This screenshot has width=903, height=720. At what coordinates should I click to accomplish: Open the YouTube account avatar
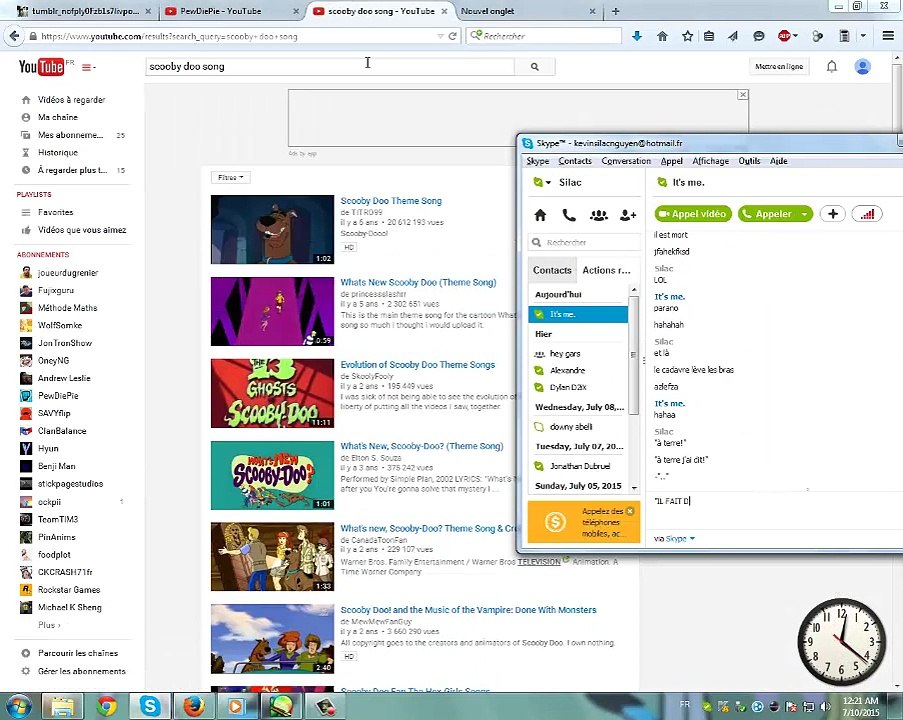point(862,67)
